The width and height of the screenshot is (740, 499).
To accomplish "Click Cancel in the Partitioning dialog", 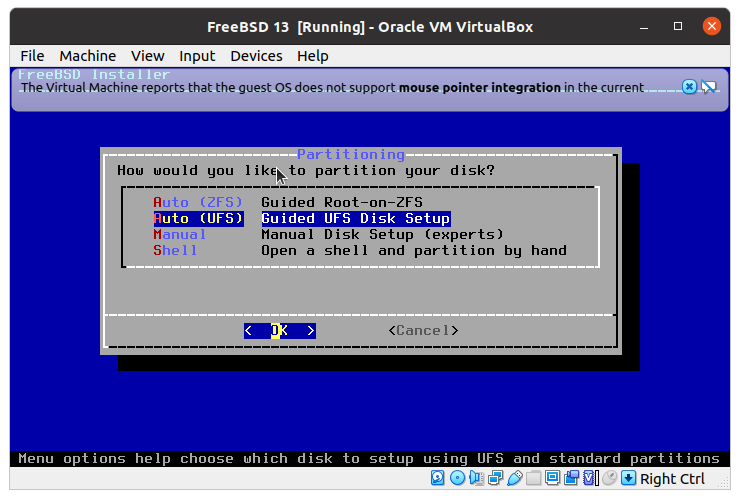I will (x=423, y=330).
